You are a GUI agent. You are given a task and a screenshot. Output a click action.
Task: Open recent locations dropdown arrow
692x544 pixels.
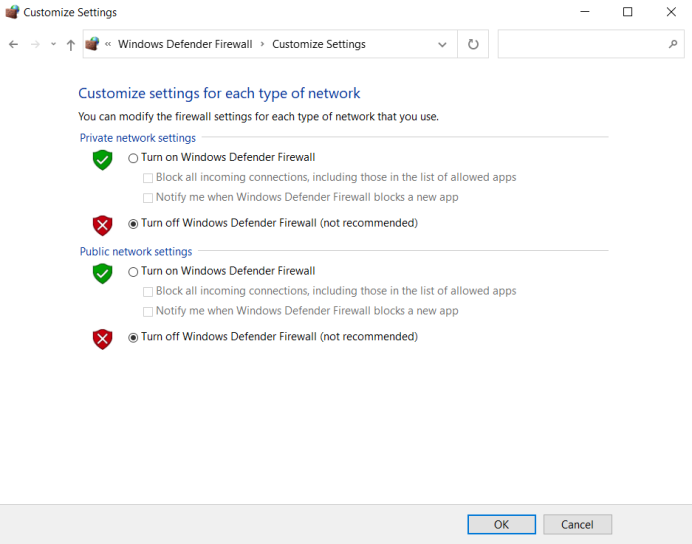[x=53, y=44]
